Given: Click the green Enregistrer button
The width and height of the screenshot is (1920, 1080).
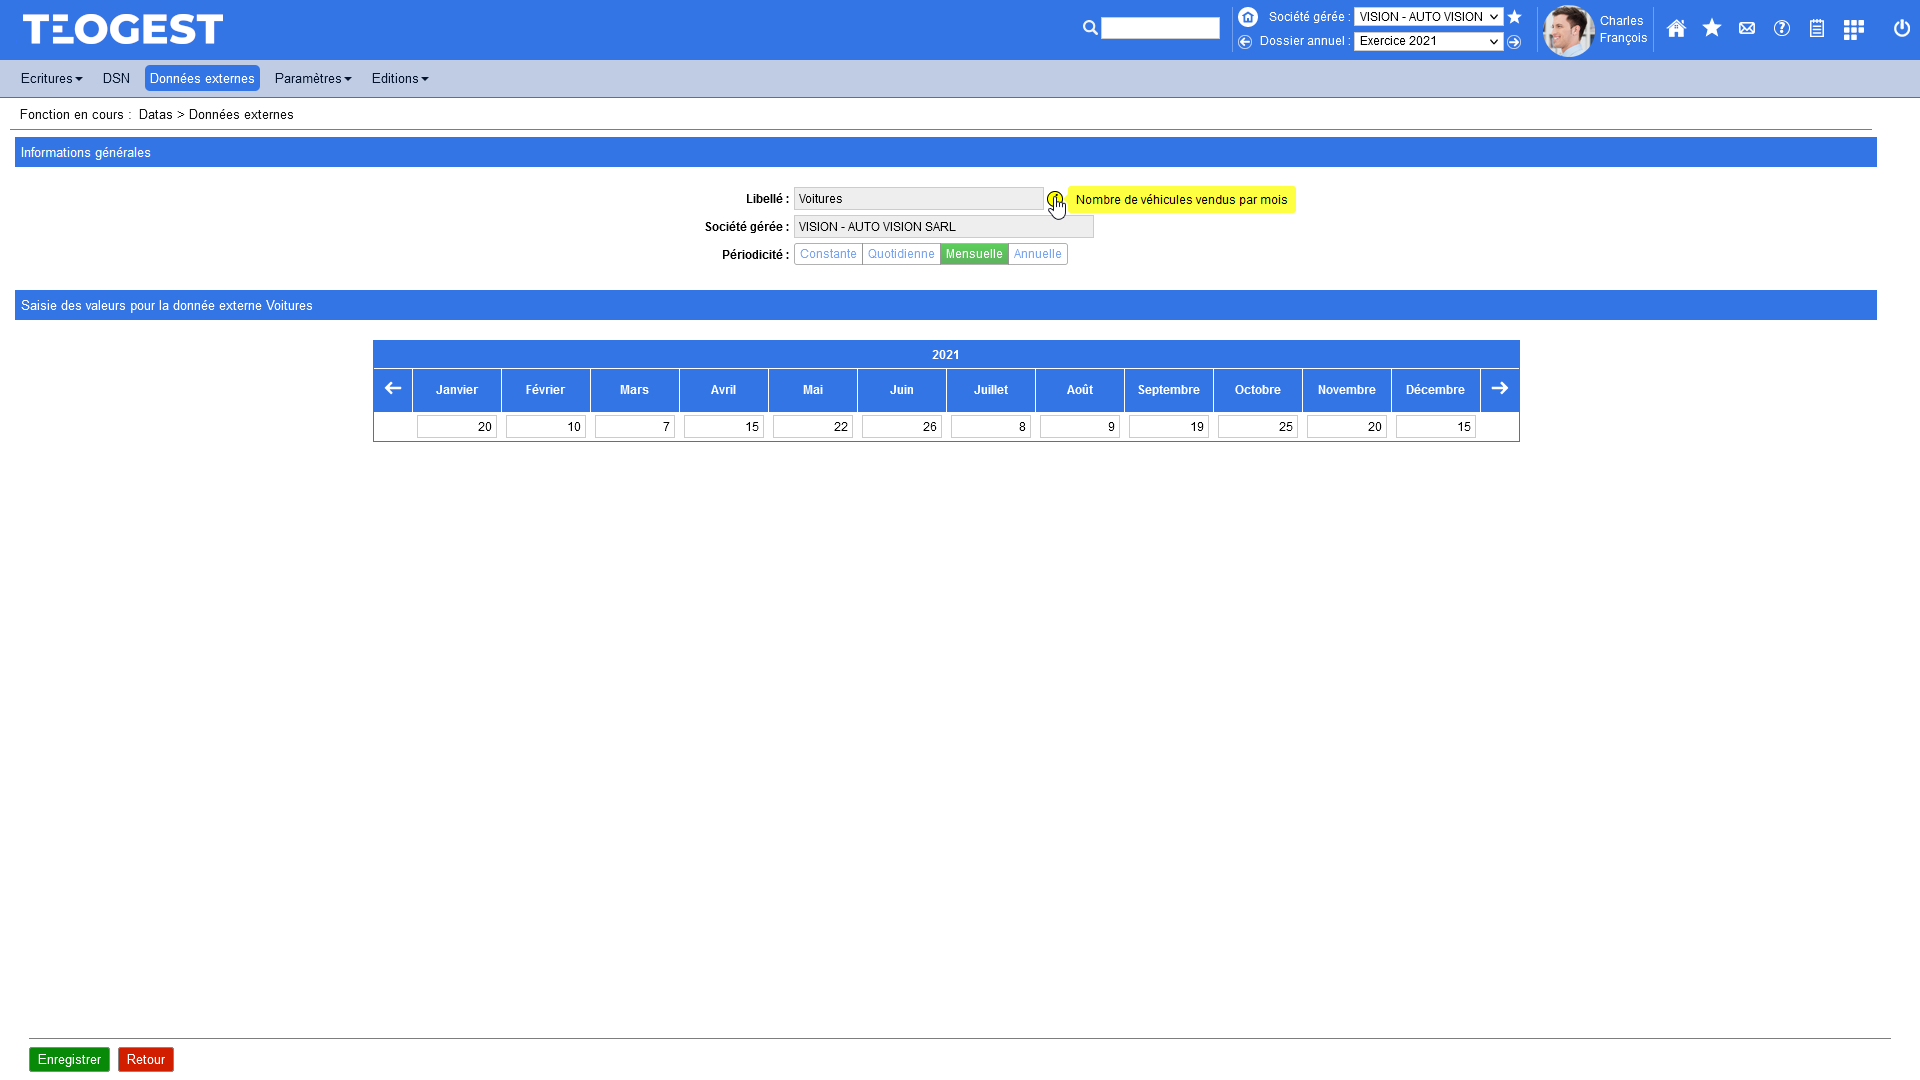Looking at the screenshot, I should pos(69,1059).
